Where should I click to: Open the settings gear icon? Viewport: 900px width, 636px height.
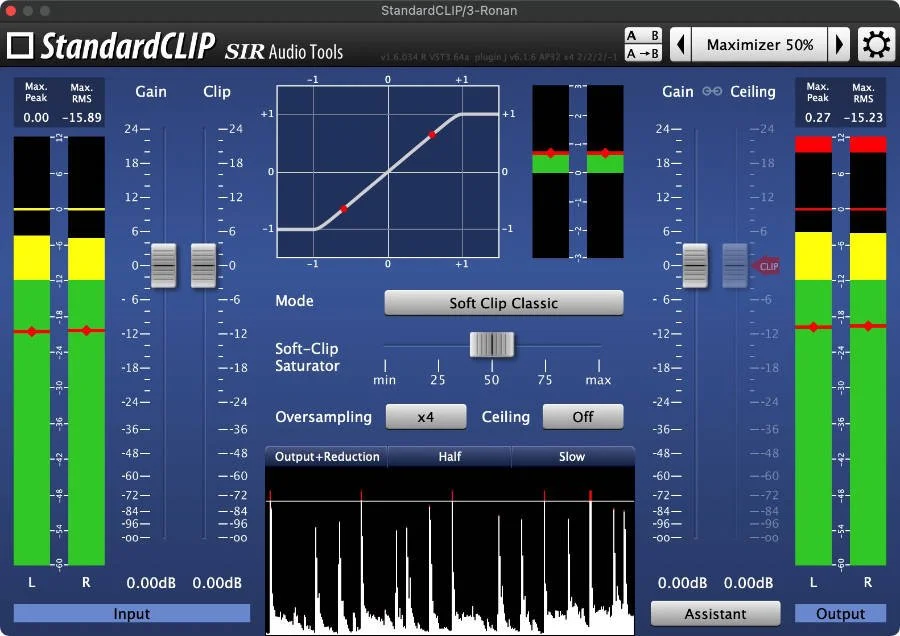877,44
